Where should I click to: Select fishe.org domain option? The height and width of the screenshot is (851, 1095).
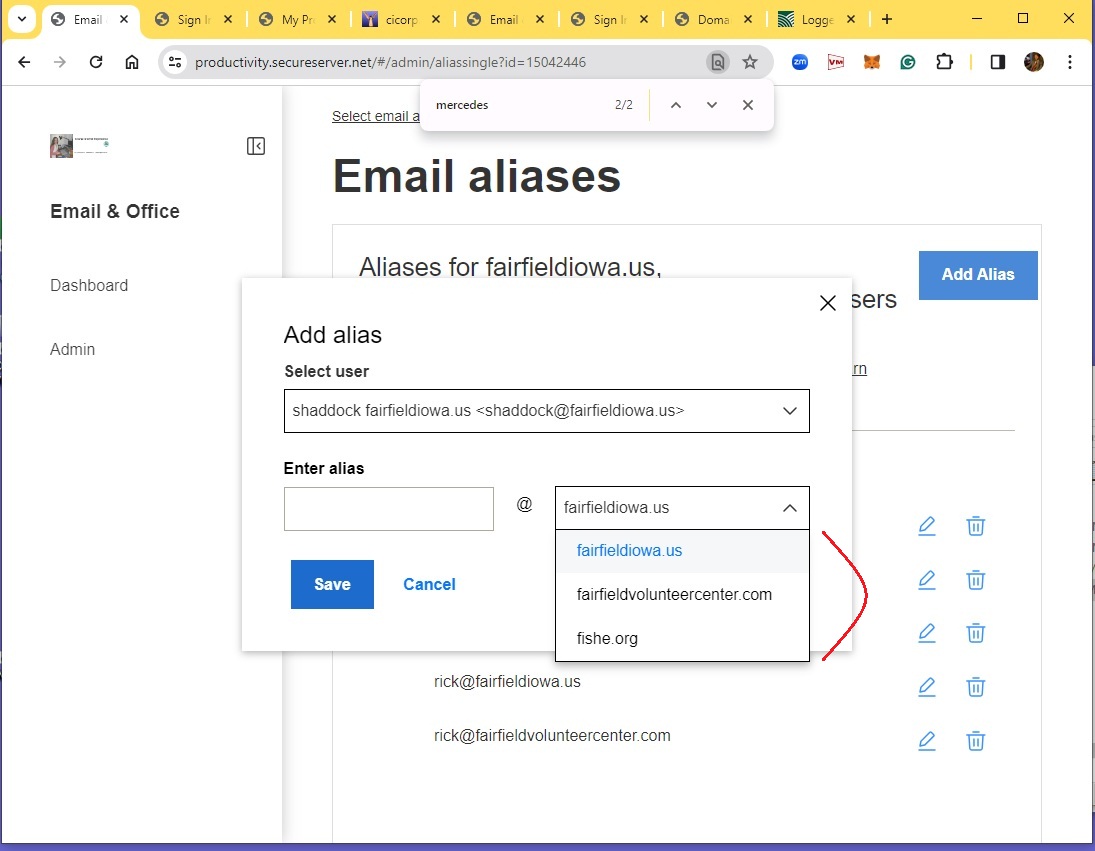point(607,639)
